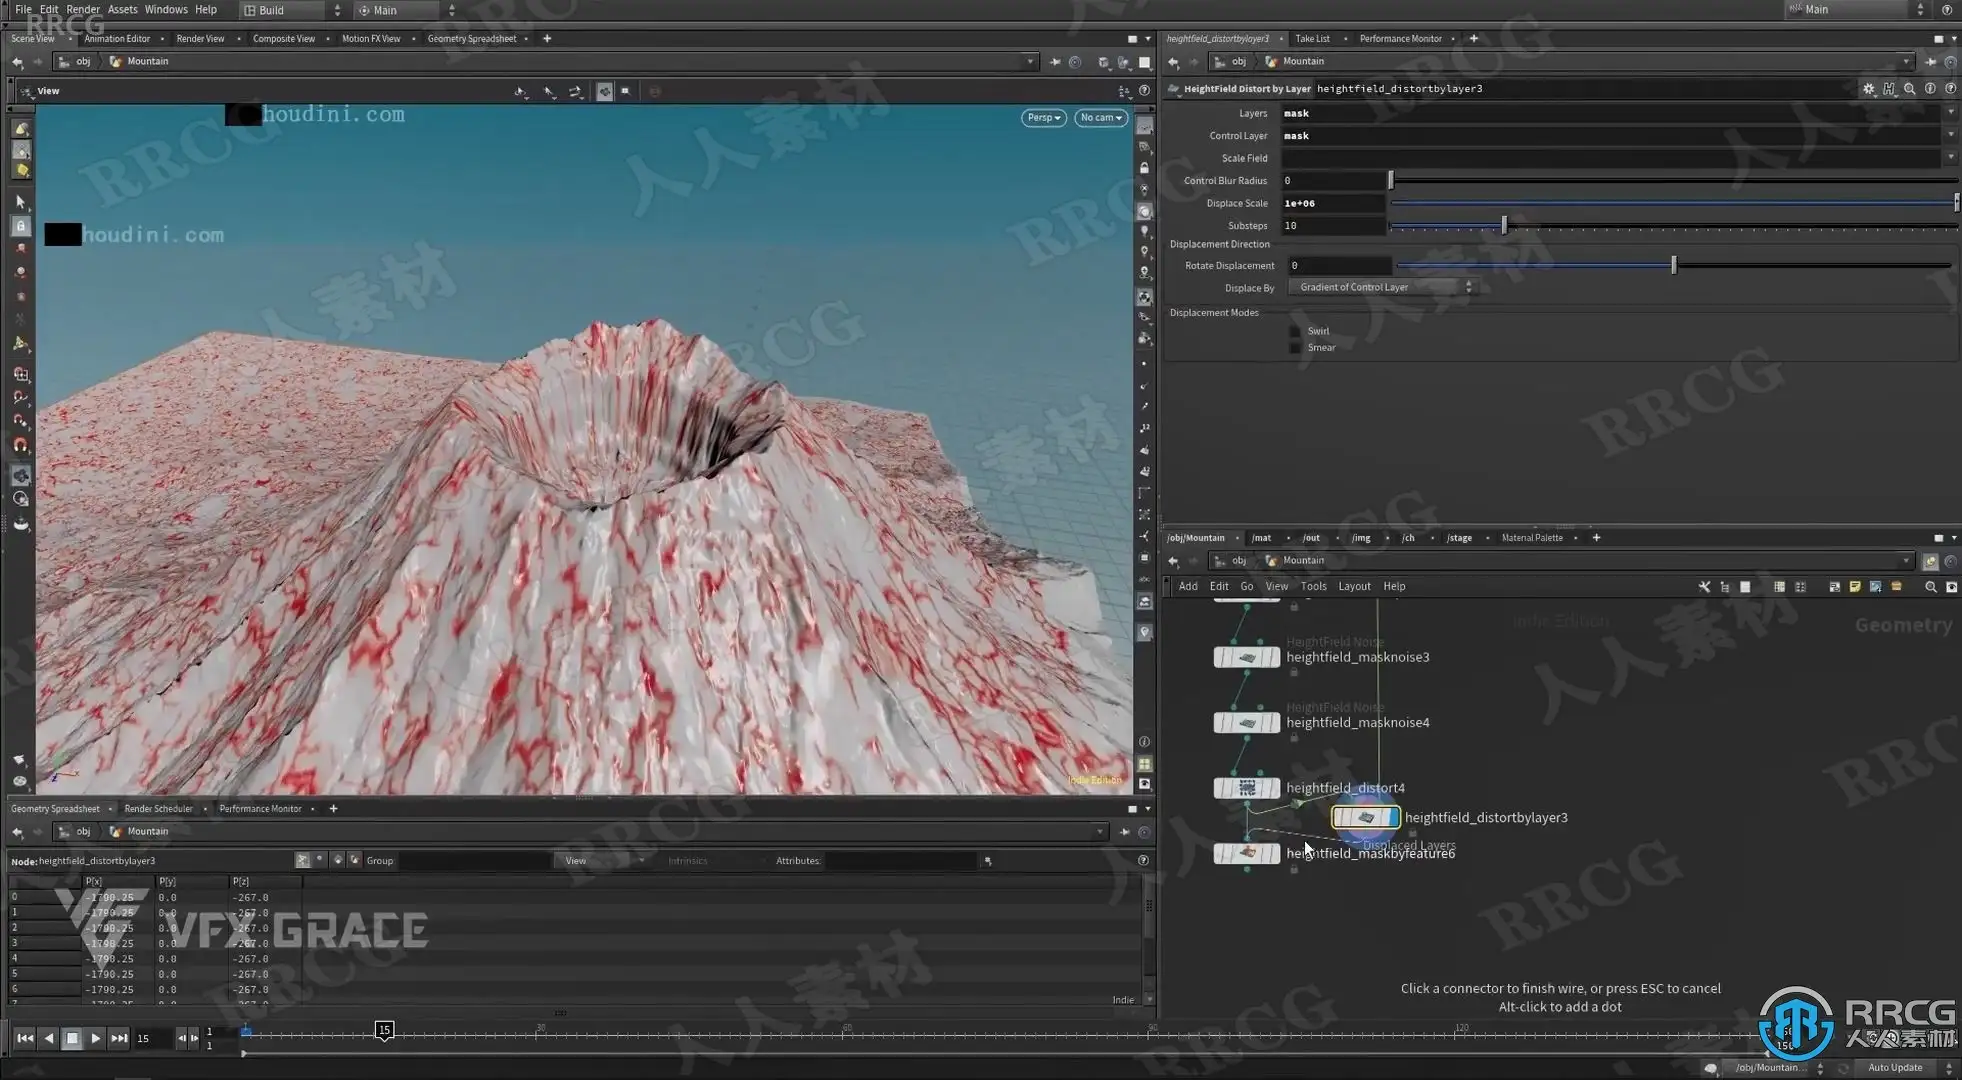Image resolution: width=1962 pixels, height=1080 pixels.
Task: Open parameter gear settings menu
Action: 1868,88
